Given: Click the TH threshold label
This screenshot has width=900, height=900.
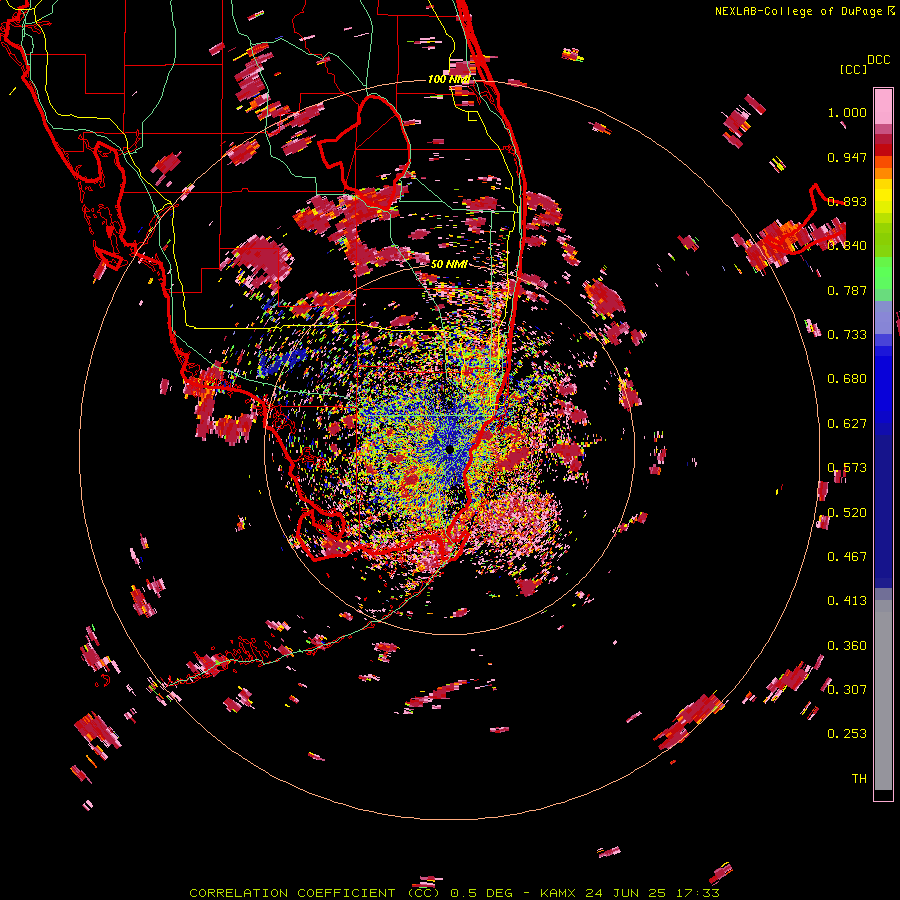Looking at the screenshot, I should 859,779.
